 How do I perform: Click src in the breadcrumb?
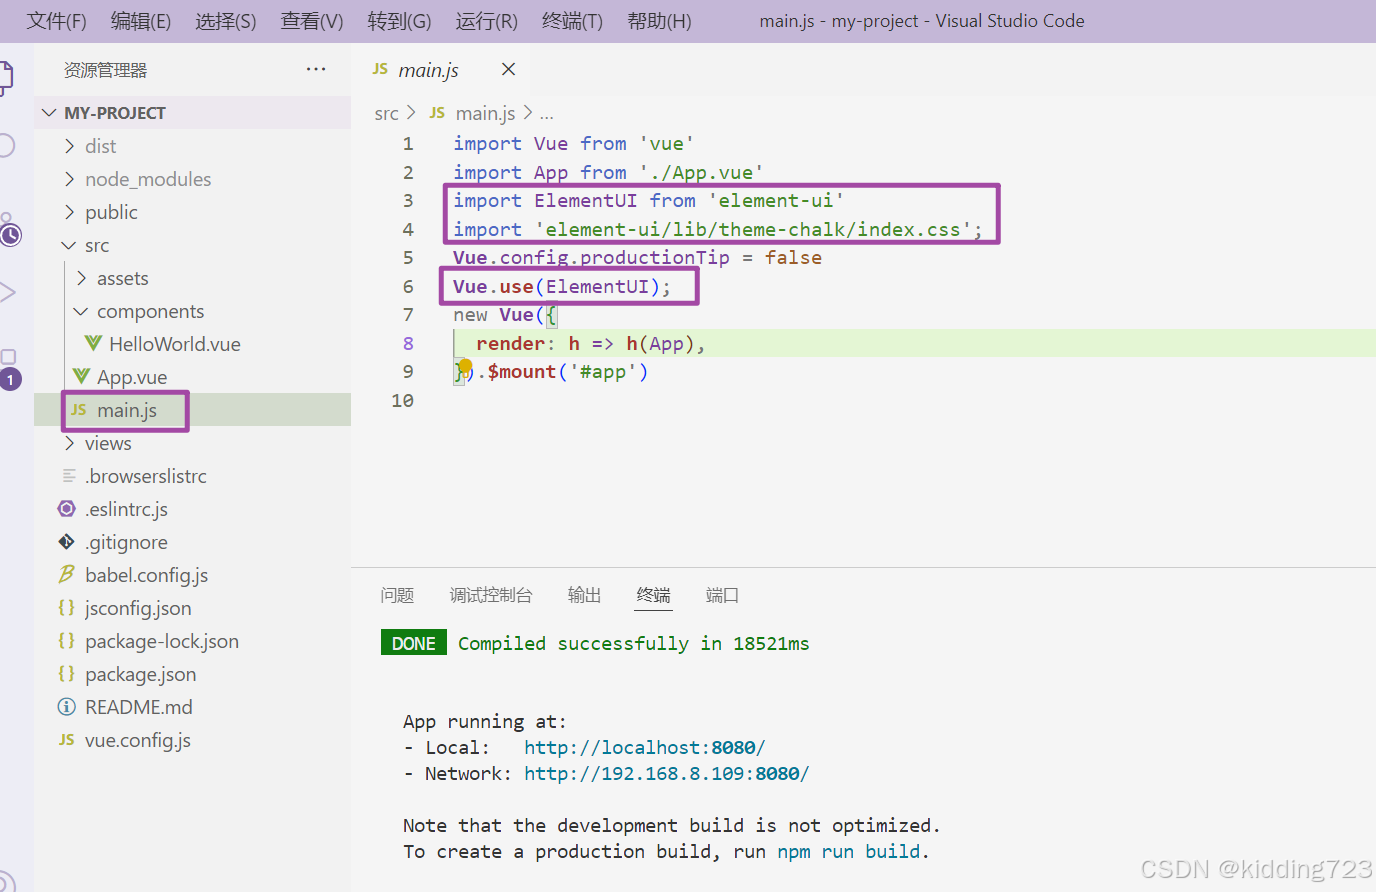tap(386, 113)
